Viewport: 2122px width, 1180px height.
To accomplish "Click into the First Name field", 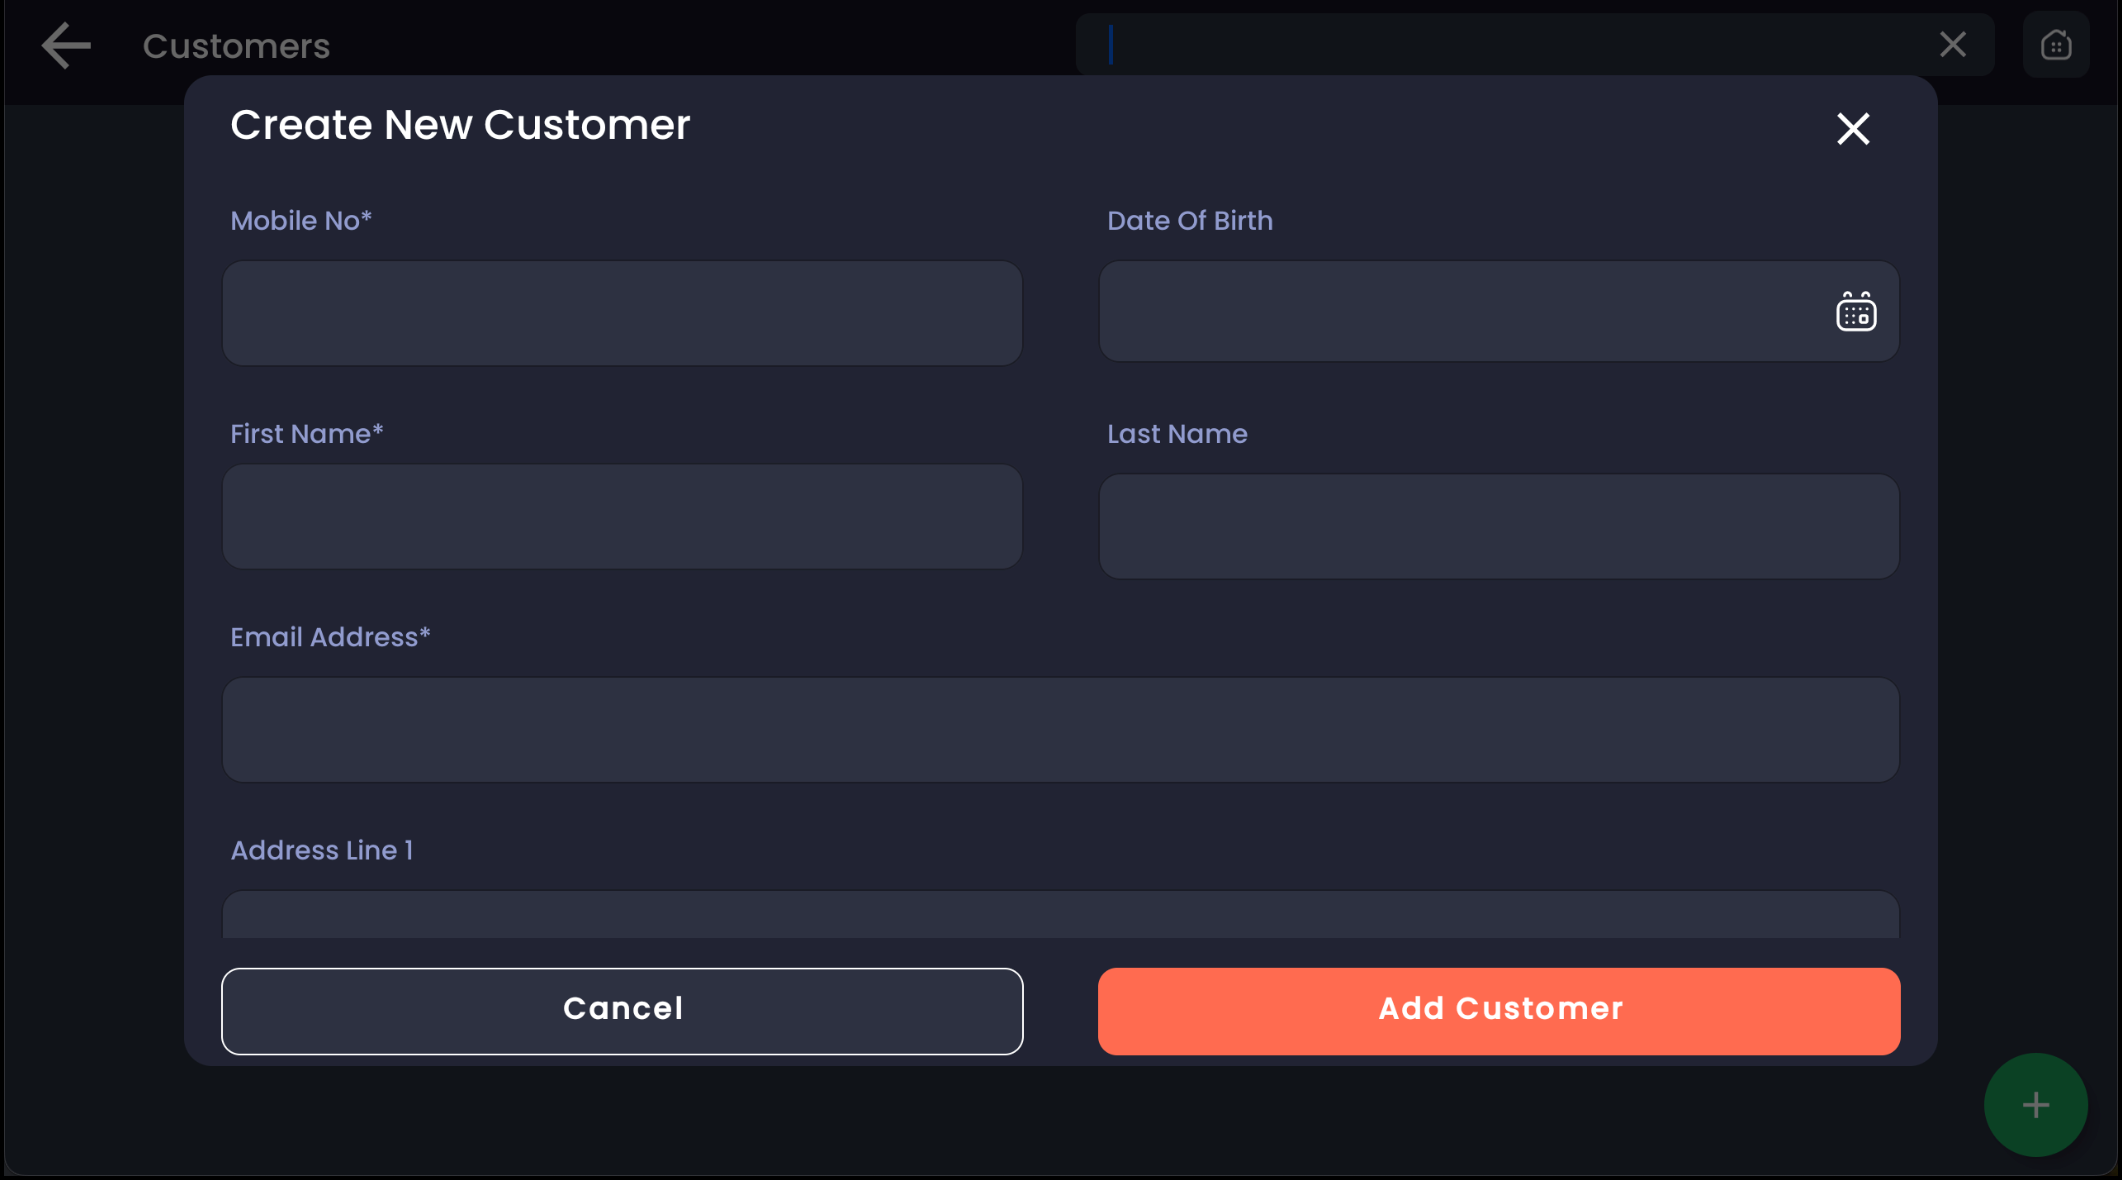I will (x=622, y=517).
